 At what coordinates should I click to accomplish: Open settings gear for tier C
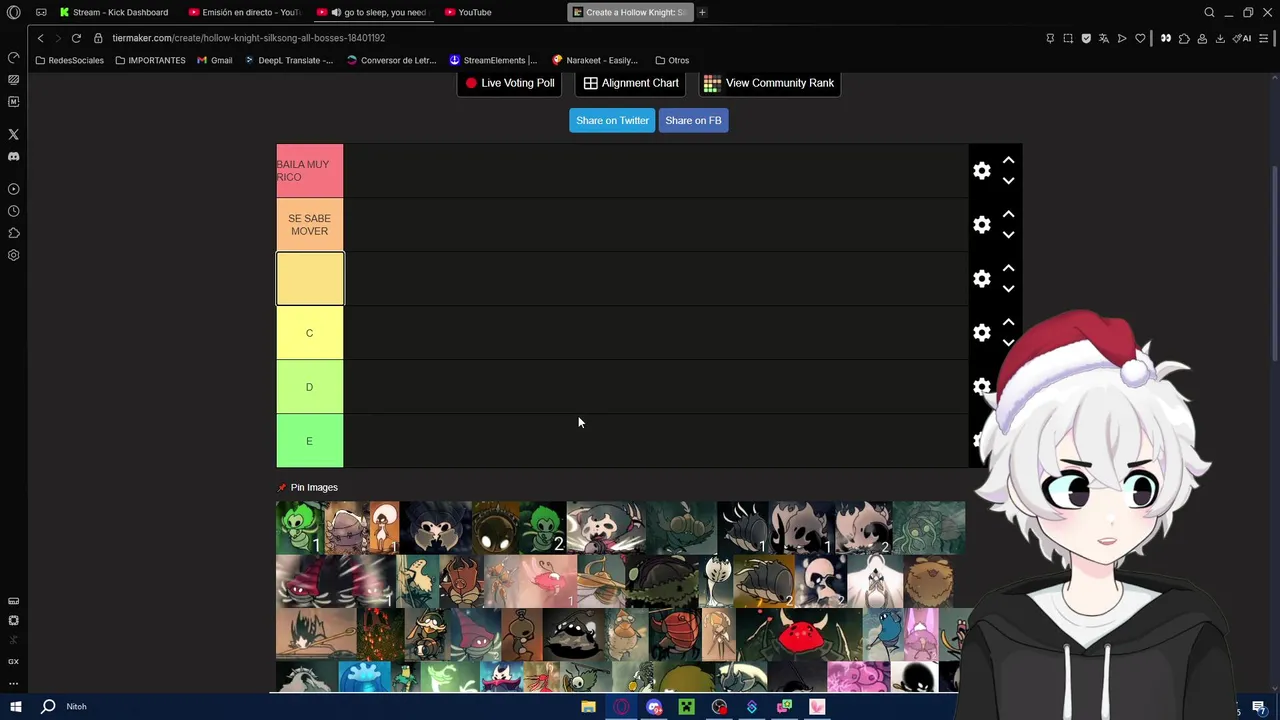(x=982, y=333)
